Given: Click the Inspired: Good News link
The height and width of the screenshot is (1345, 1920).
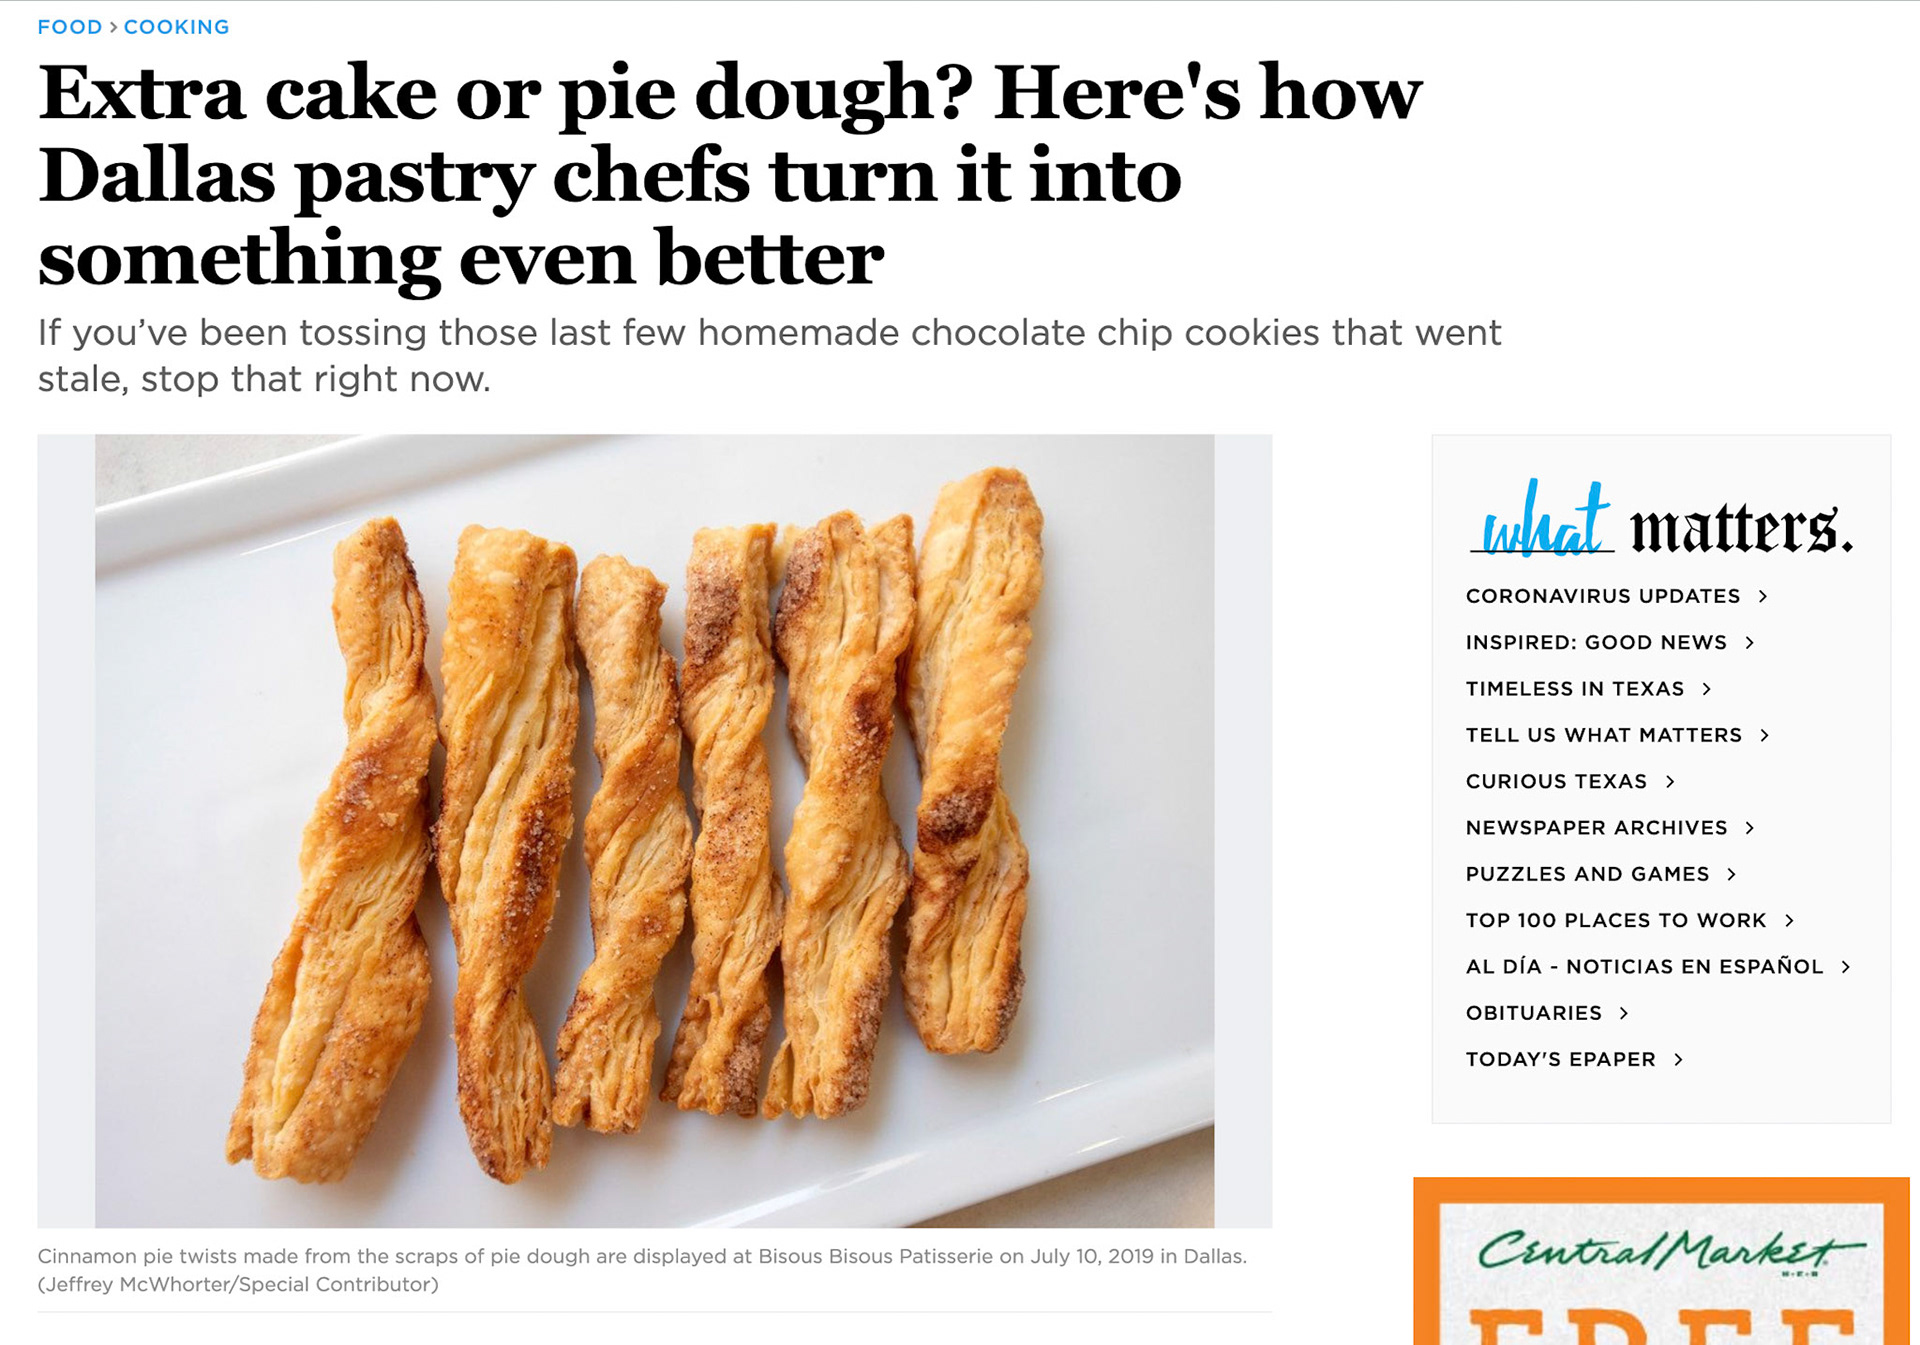Looking at the screenshot, I should (1595, 642).
